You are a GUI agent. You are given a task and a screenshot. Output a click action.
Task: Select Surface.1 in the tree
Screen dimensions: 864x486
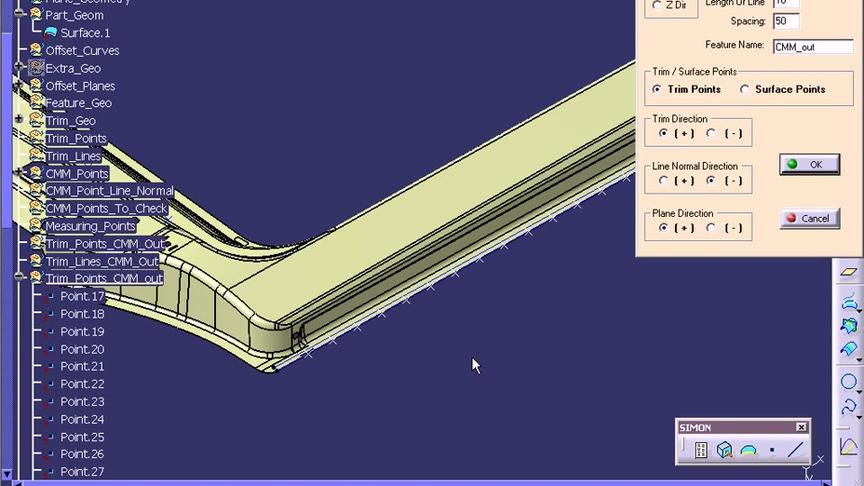coord(85,33)
